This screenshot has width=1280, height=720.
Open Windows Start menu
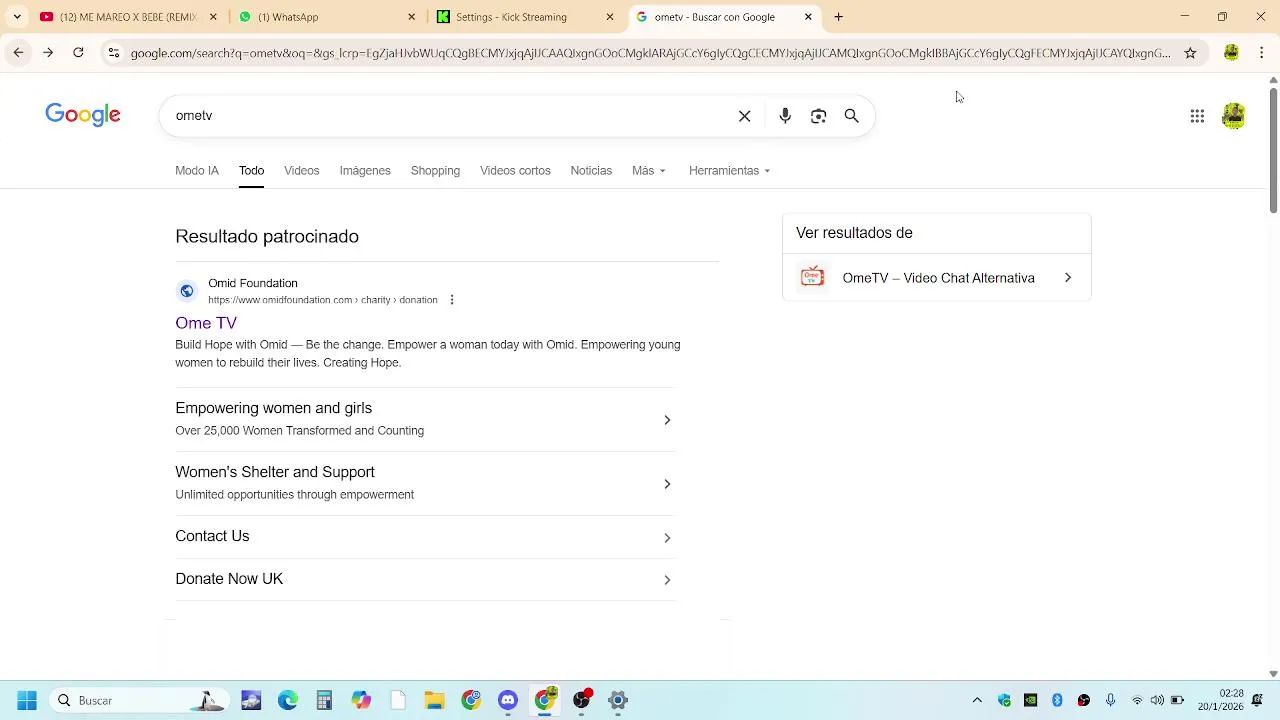pos(27,700)
